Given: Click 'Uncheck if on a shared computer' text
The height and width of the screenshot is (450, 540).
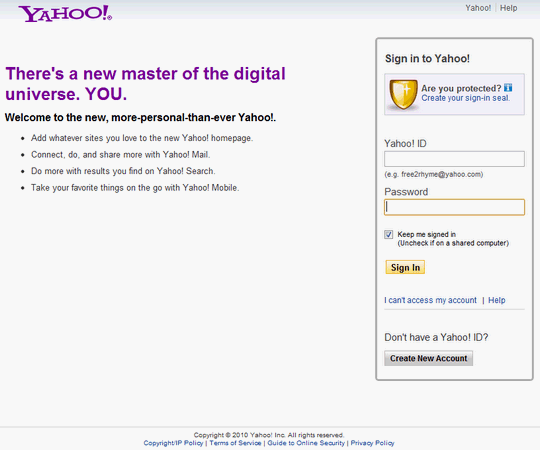Looking at the screenshot, I should (x=453, y=243).
